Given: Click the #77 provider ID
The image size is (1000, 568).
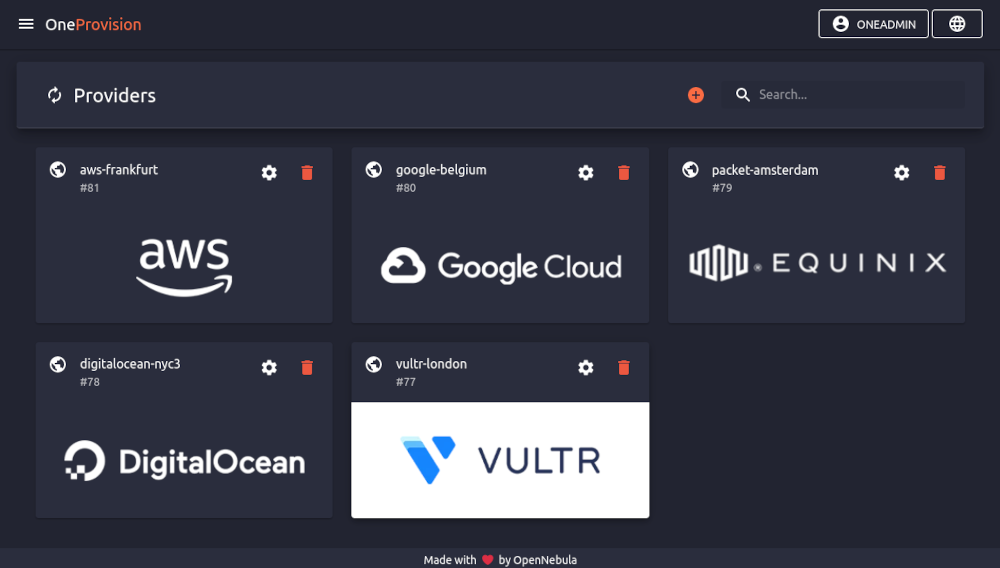Looking at the screenshot, I should 406,382.
